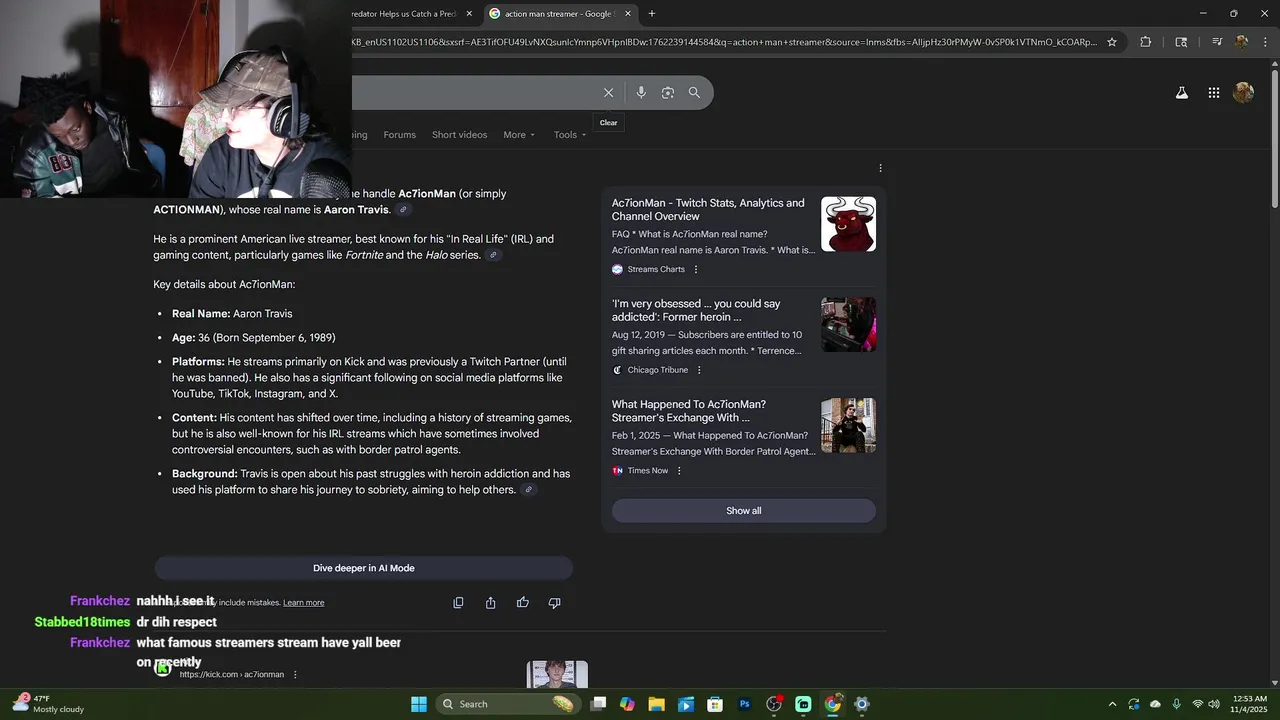1280x720 pixels.
Task: Click the red bull Streams Charts thumbnail
Action: coord(848,224)
